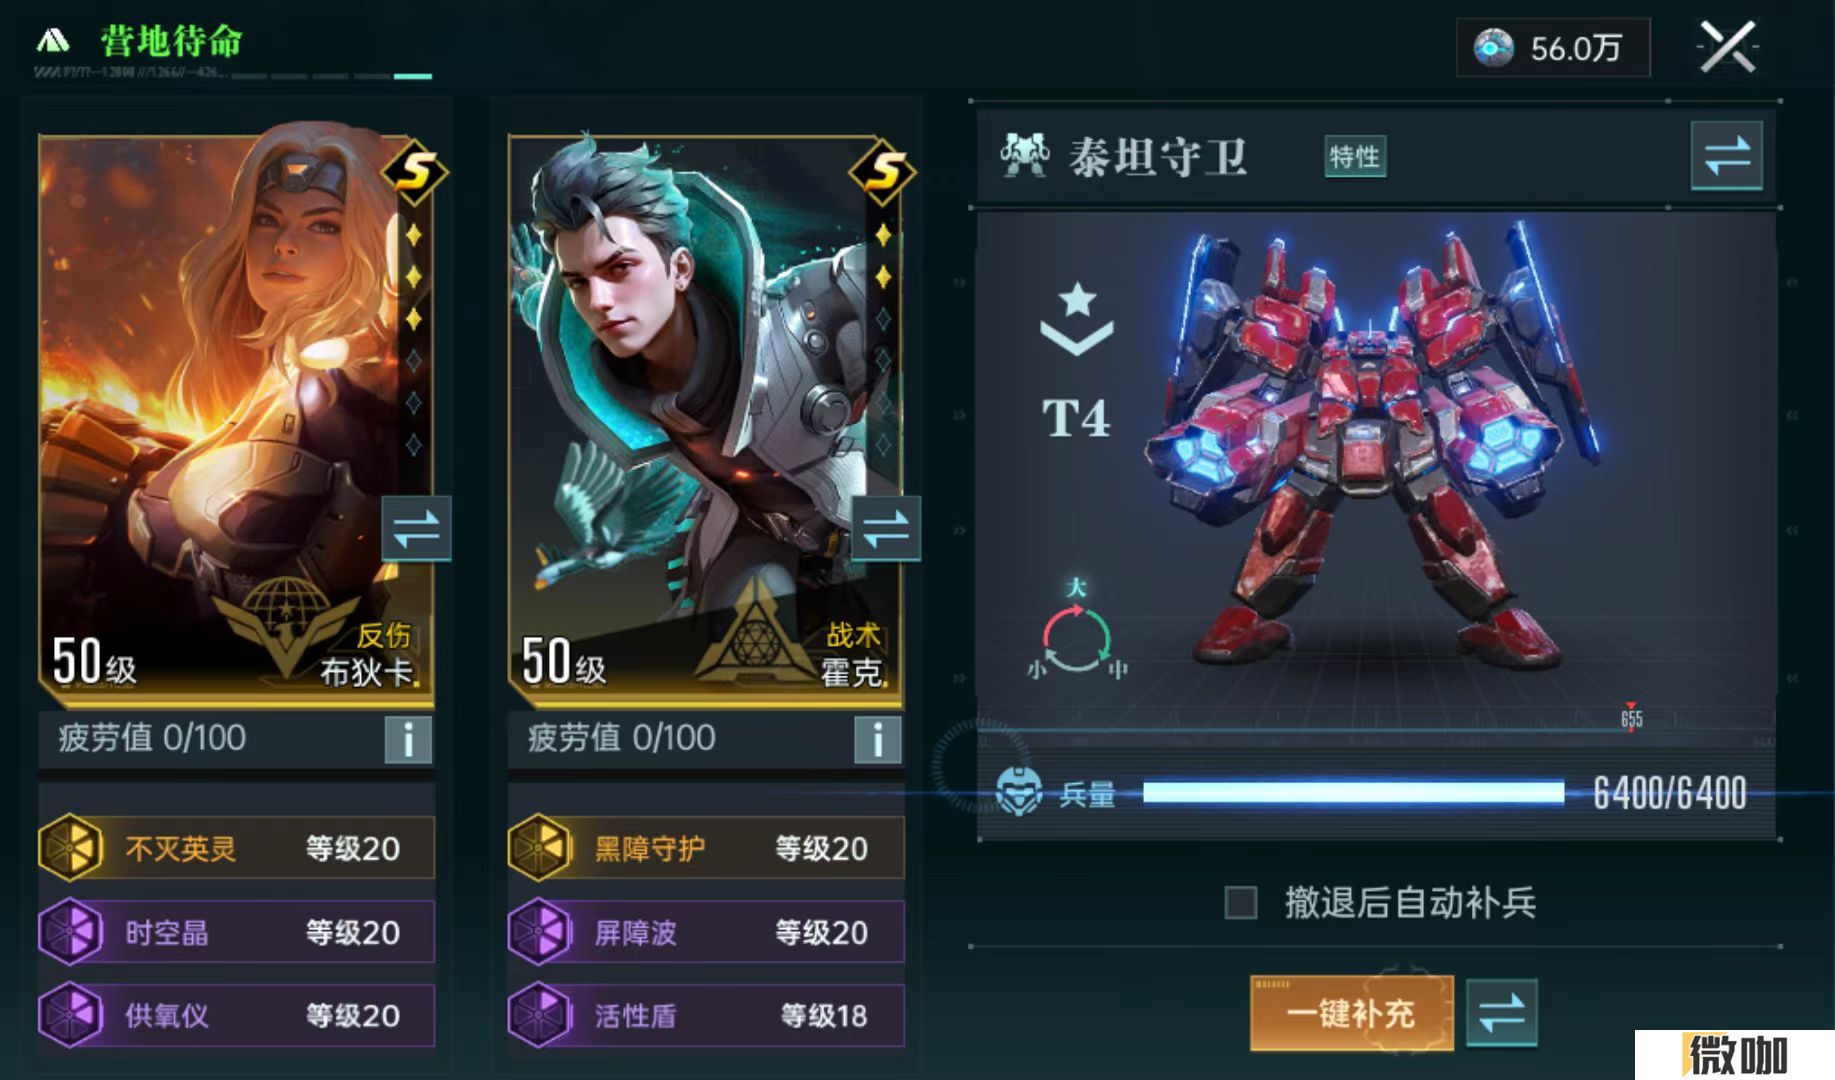1835x1080 pixels.
Task: Click the 56.0万 resource currency icon
Action: pyautogui.click(x=1494, y=48)
